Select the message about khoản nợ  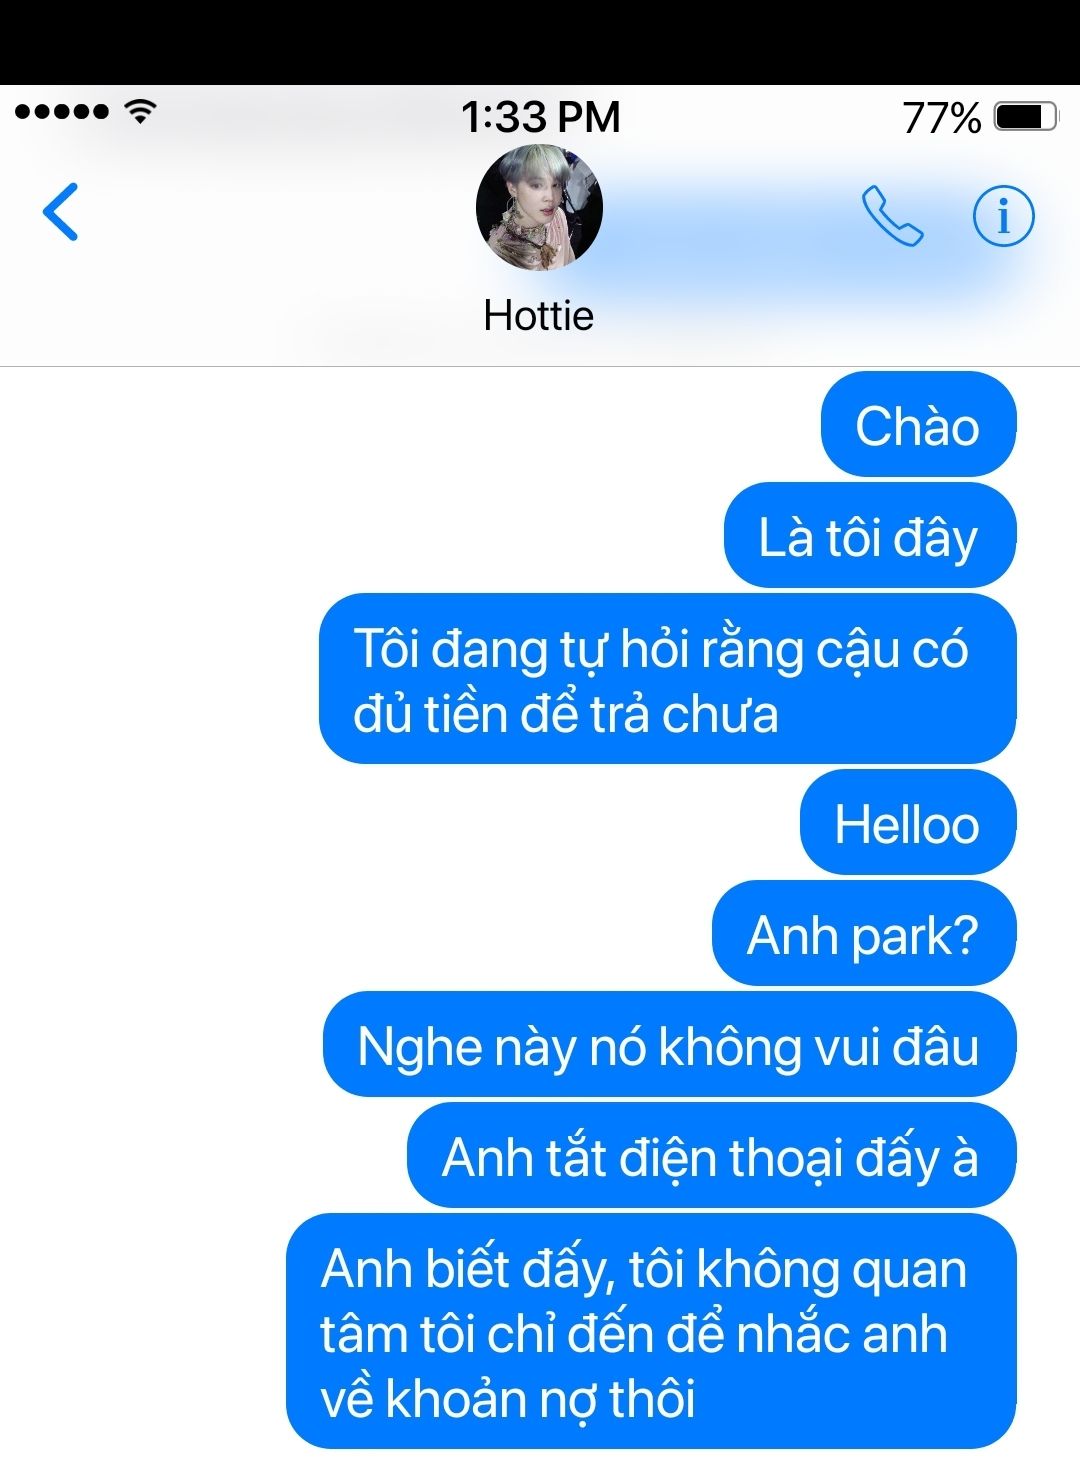coord(651,1332)
